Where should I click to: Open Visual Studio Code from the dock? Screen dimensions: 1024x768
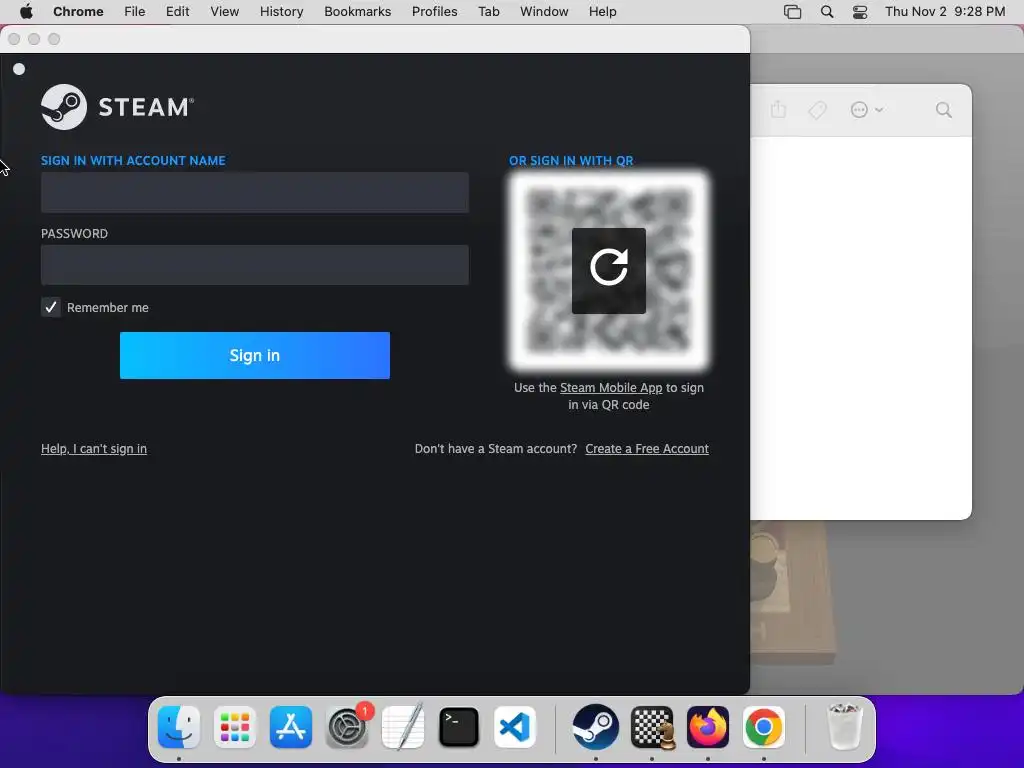[x=515, y=727]
